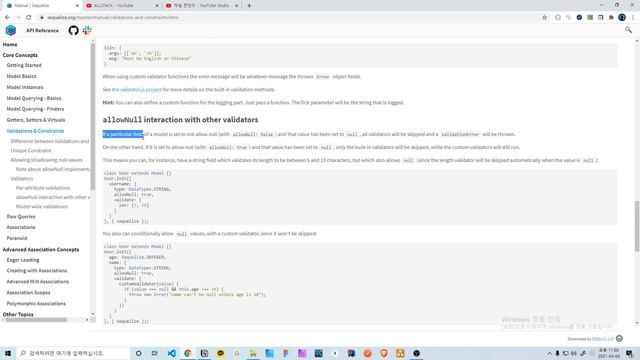Viewport: 640px width, 360px height.
Task: Click the Windows taskbar search box
Action: tap(73, 353)
